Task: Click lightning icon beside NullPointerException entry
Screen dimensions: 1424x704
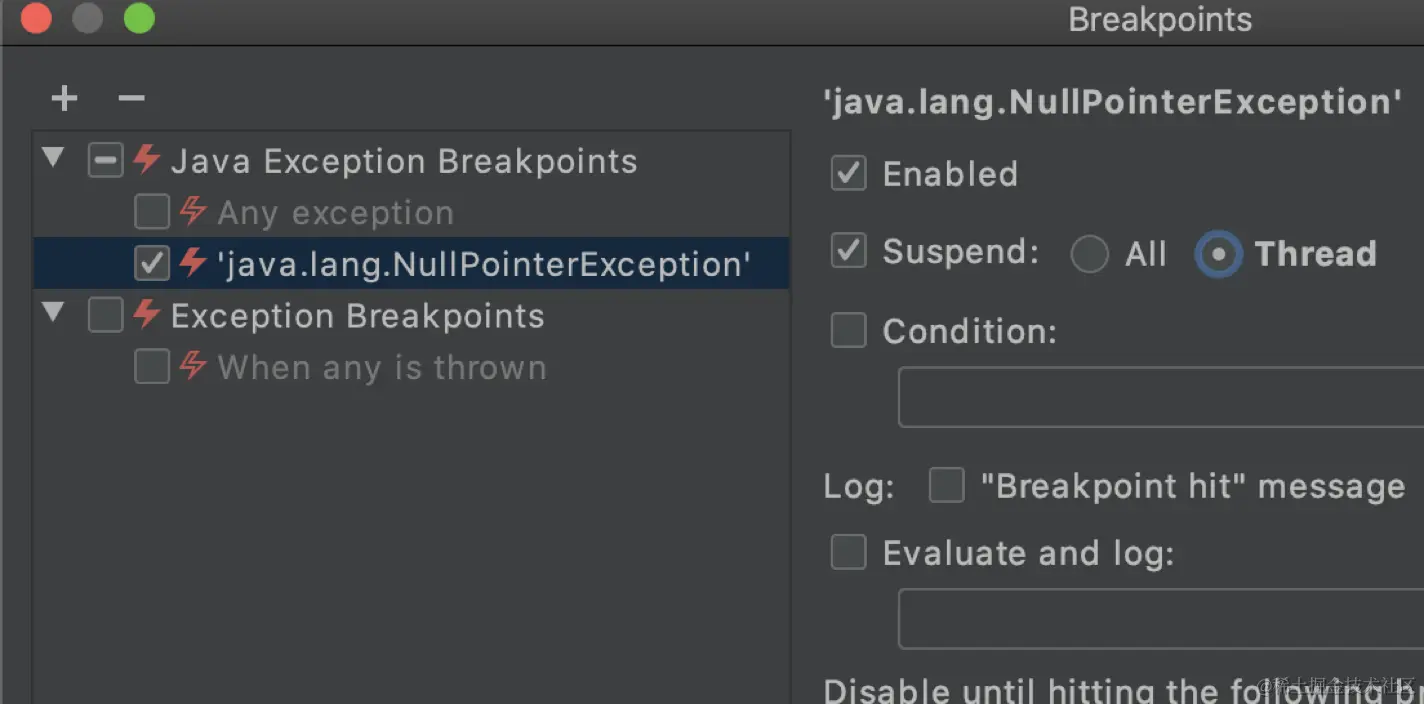Action: pyautogui.click(x=192, y=263)
